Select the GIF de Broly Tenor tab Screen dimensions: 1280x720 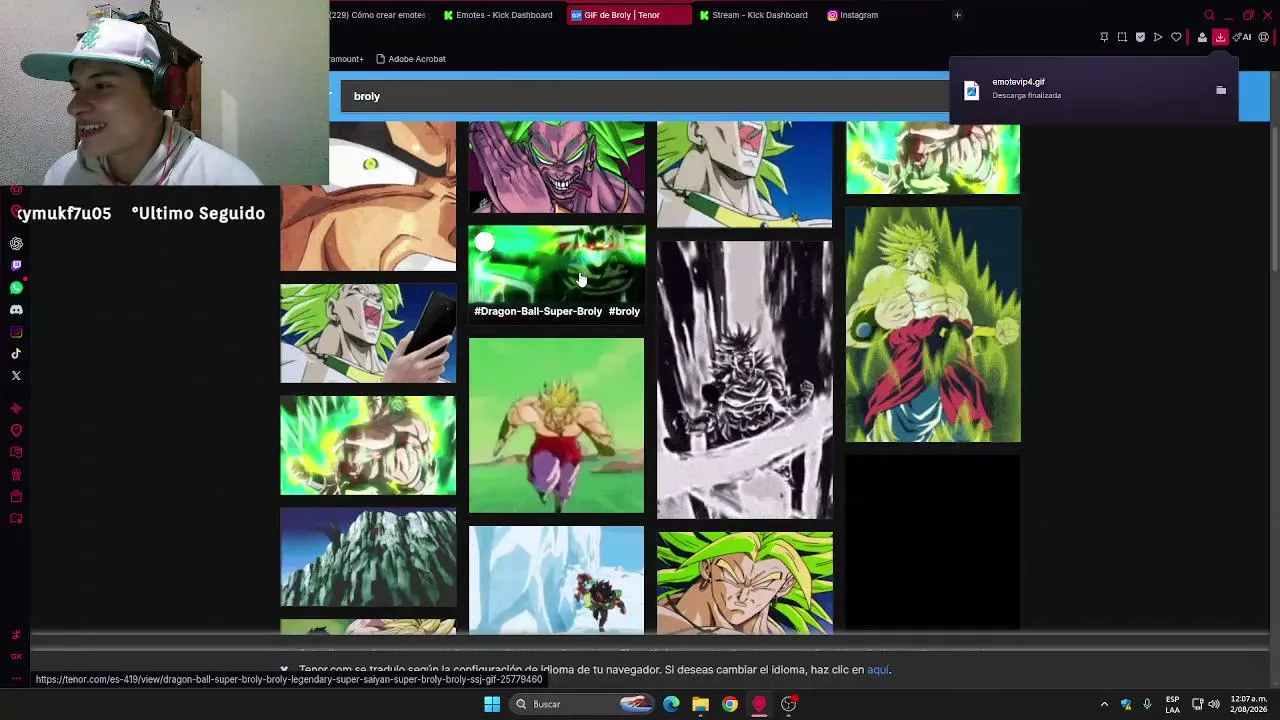click(x=628, y=15)
